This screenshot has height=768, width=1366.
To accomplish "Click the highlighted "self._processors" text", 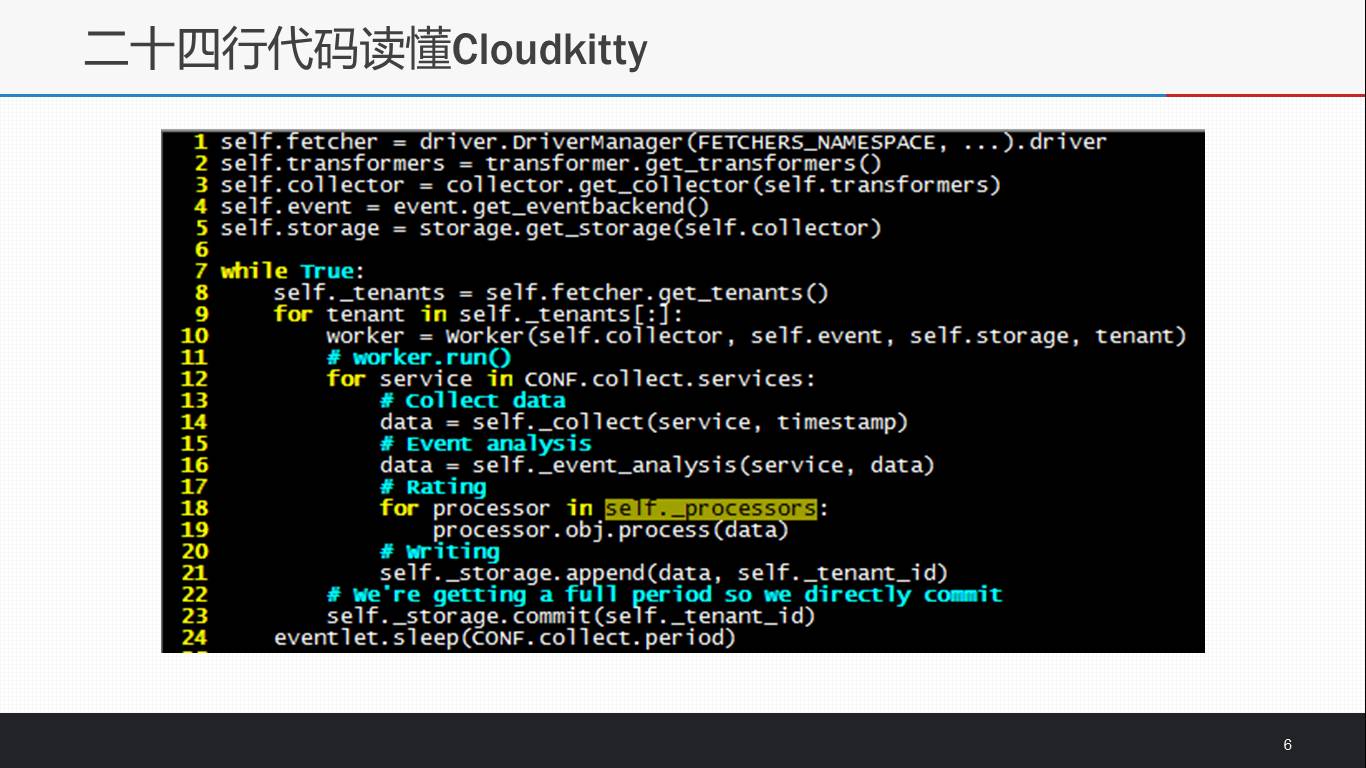I will click(710, 508).
